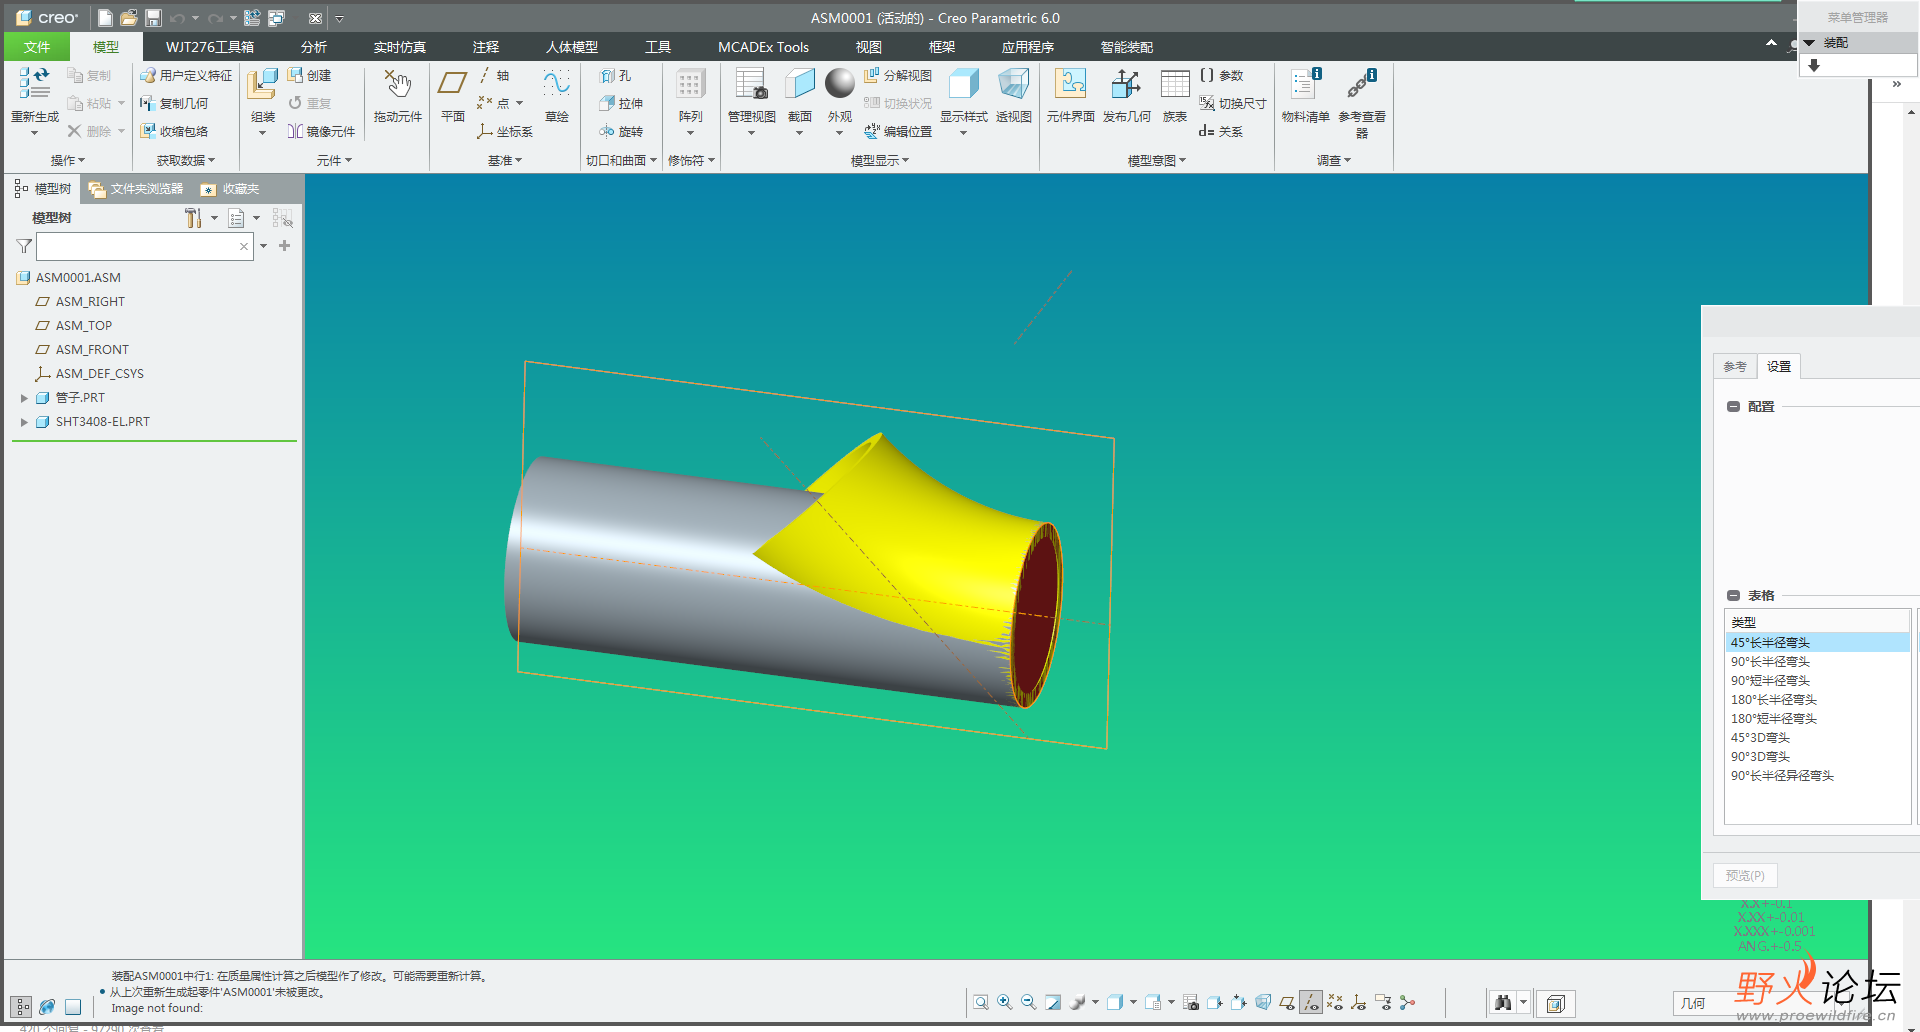Click the 切换尺寸 button
The image size is (1920, 1032).
pos(1233,103)
